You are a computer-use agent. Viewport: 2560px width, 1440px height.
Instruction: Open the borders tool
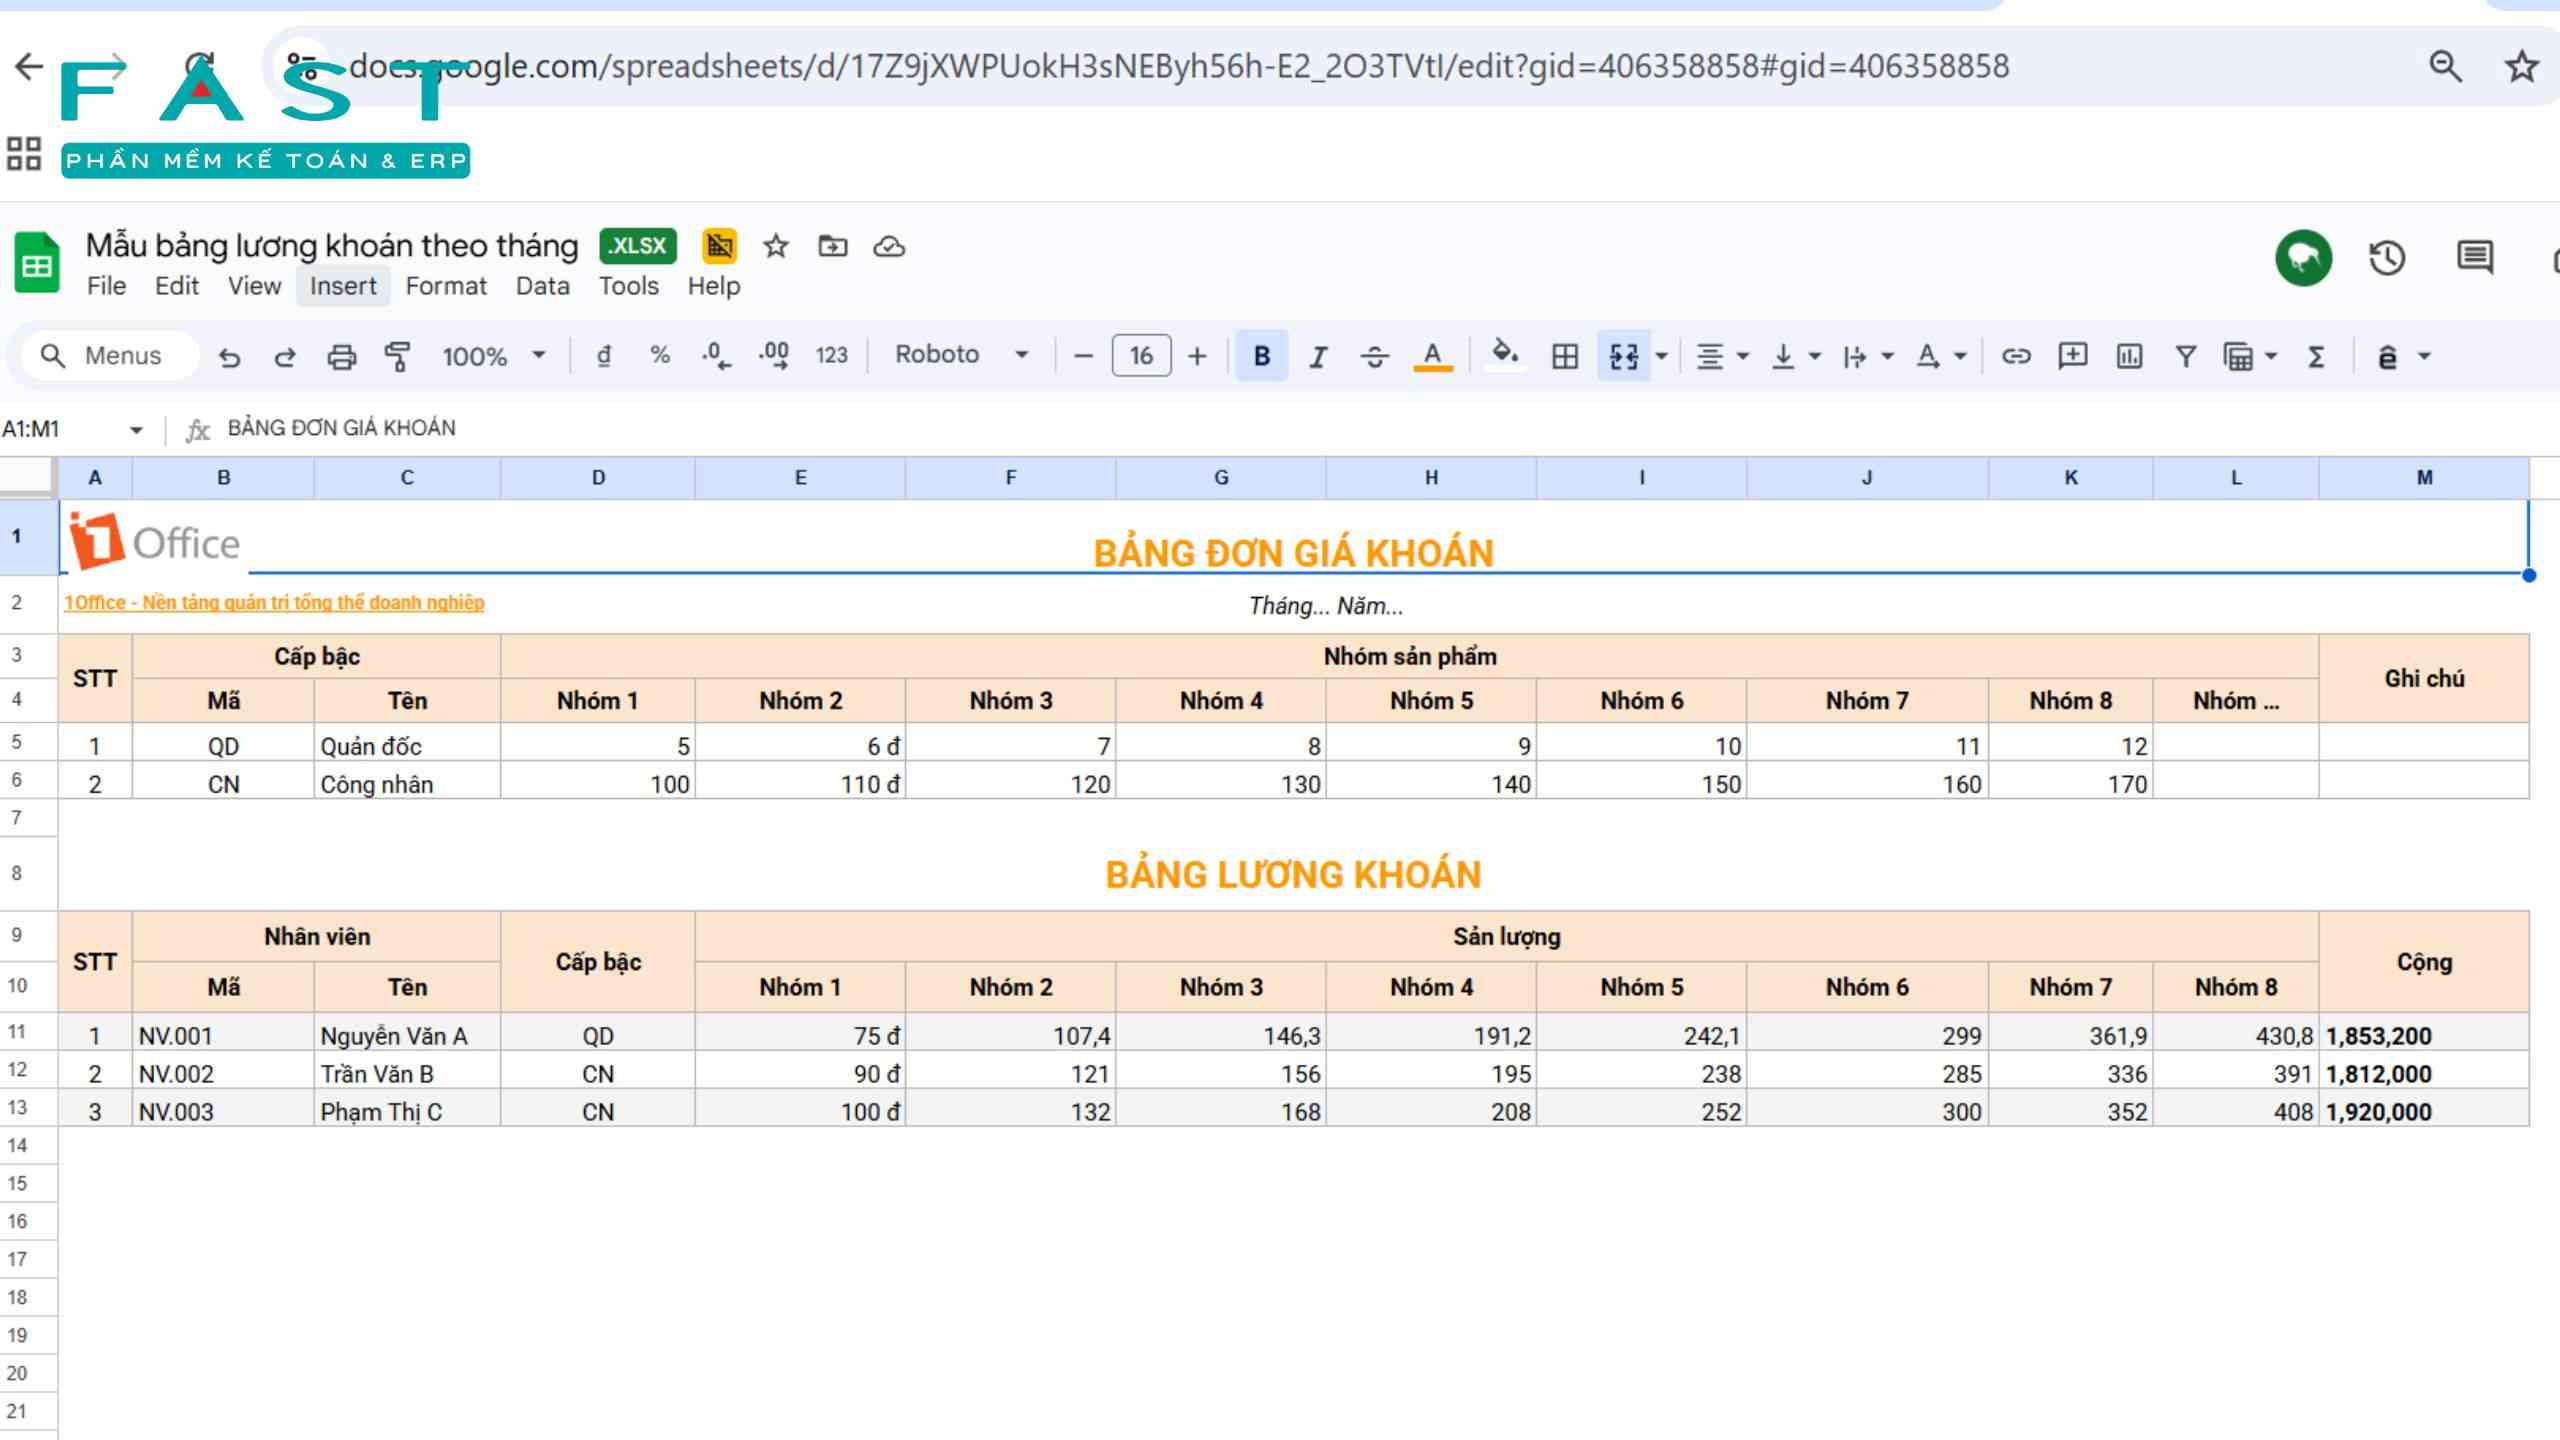1564,356
